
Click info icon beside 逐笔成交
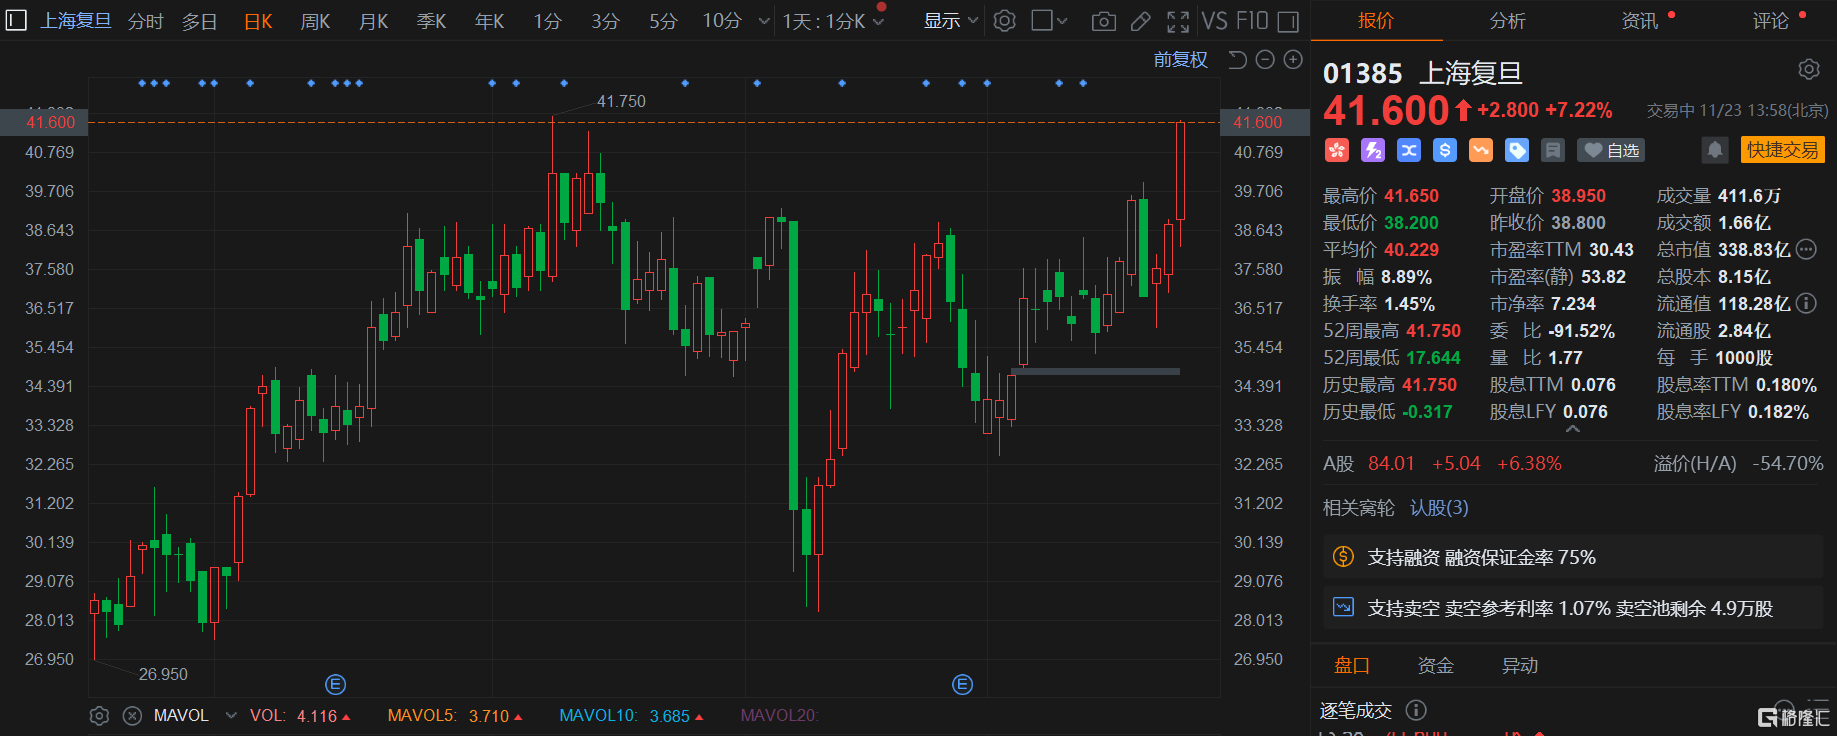1416,710
